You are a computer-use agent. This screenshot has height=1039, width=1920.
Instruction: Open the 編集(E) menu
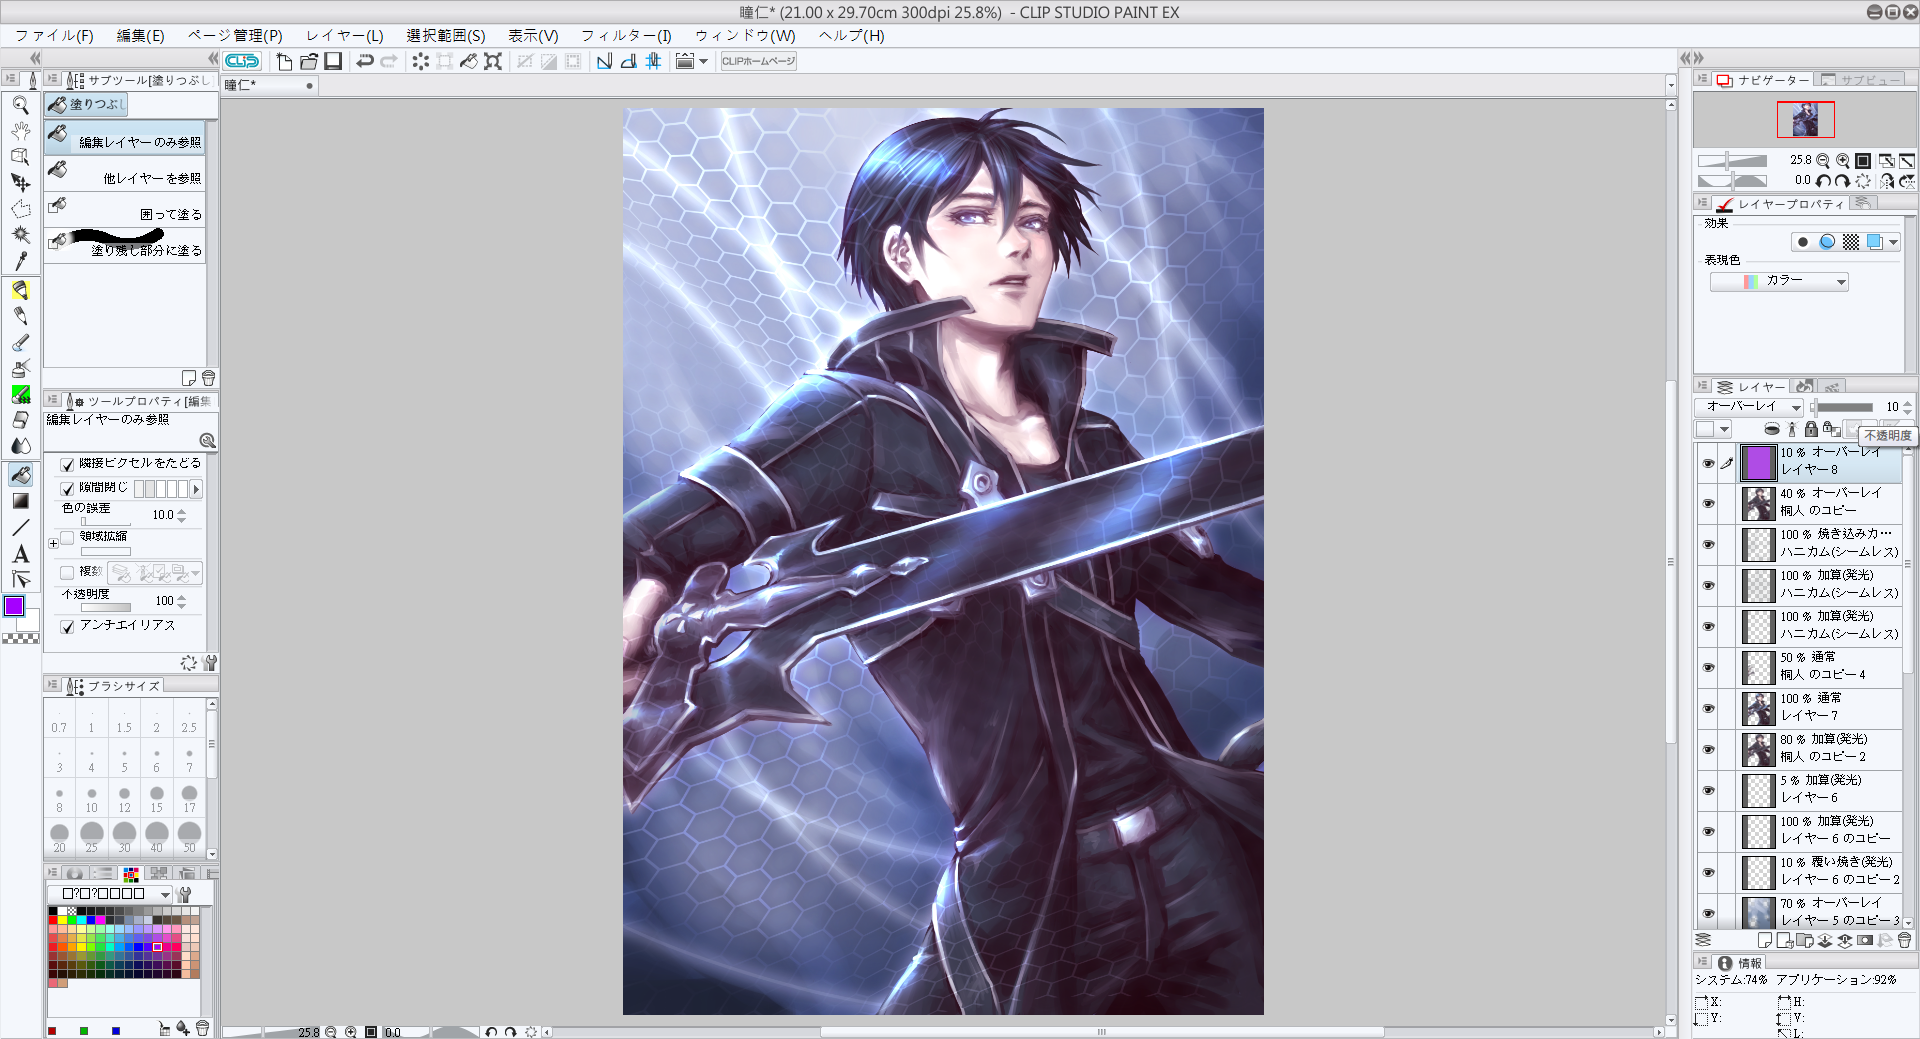(141, 36)
